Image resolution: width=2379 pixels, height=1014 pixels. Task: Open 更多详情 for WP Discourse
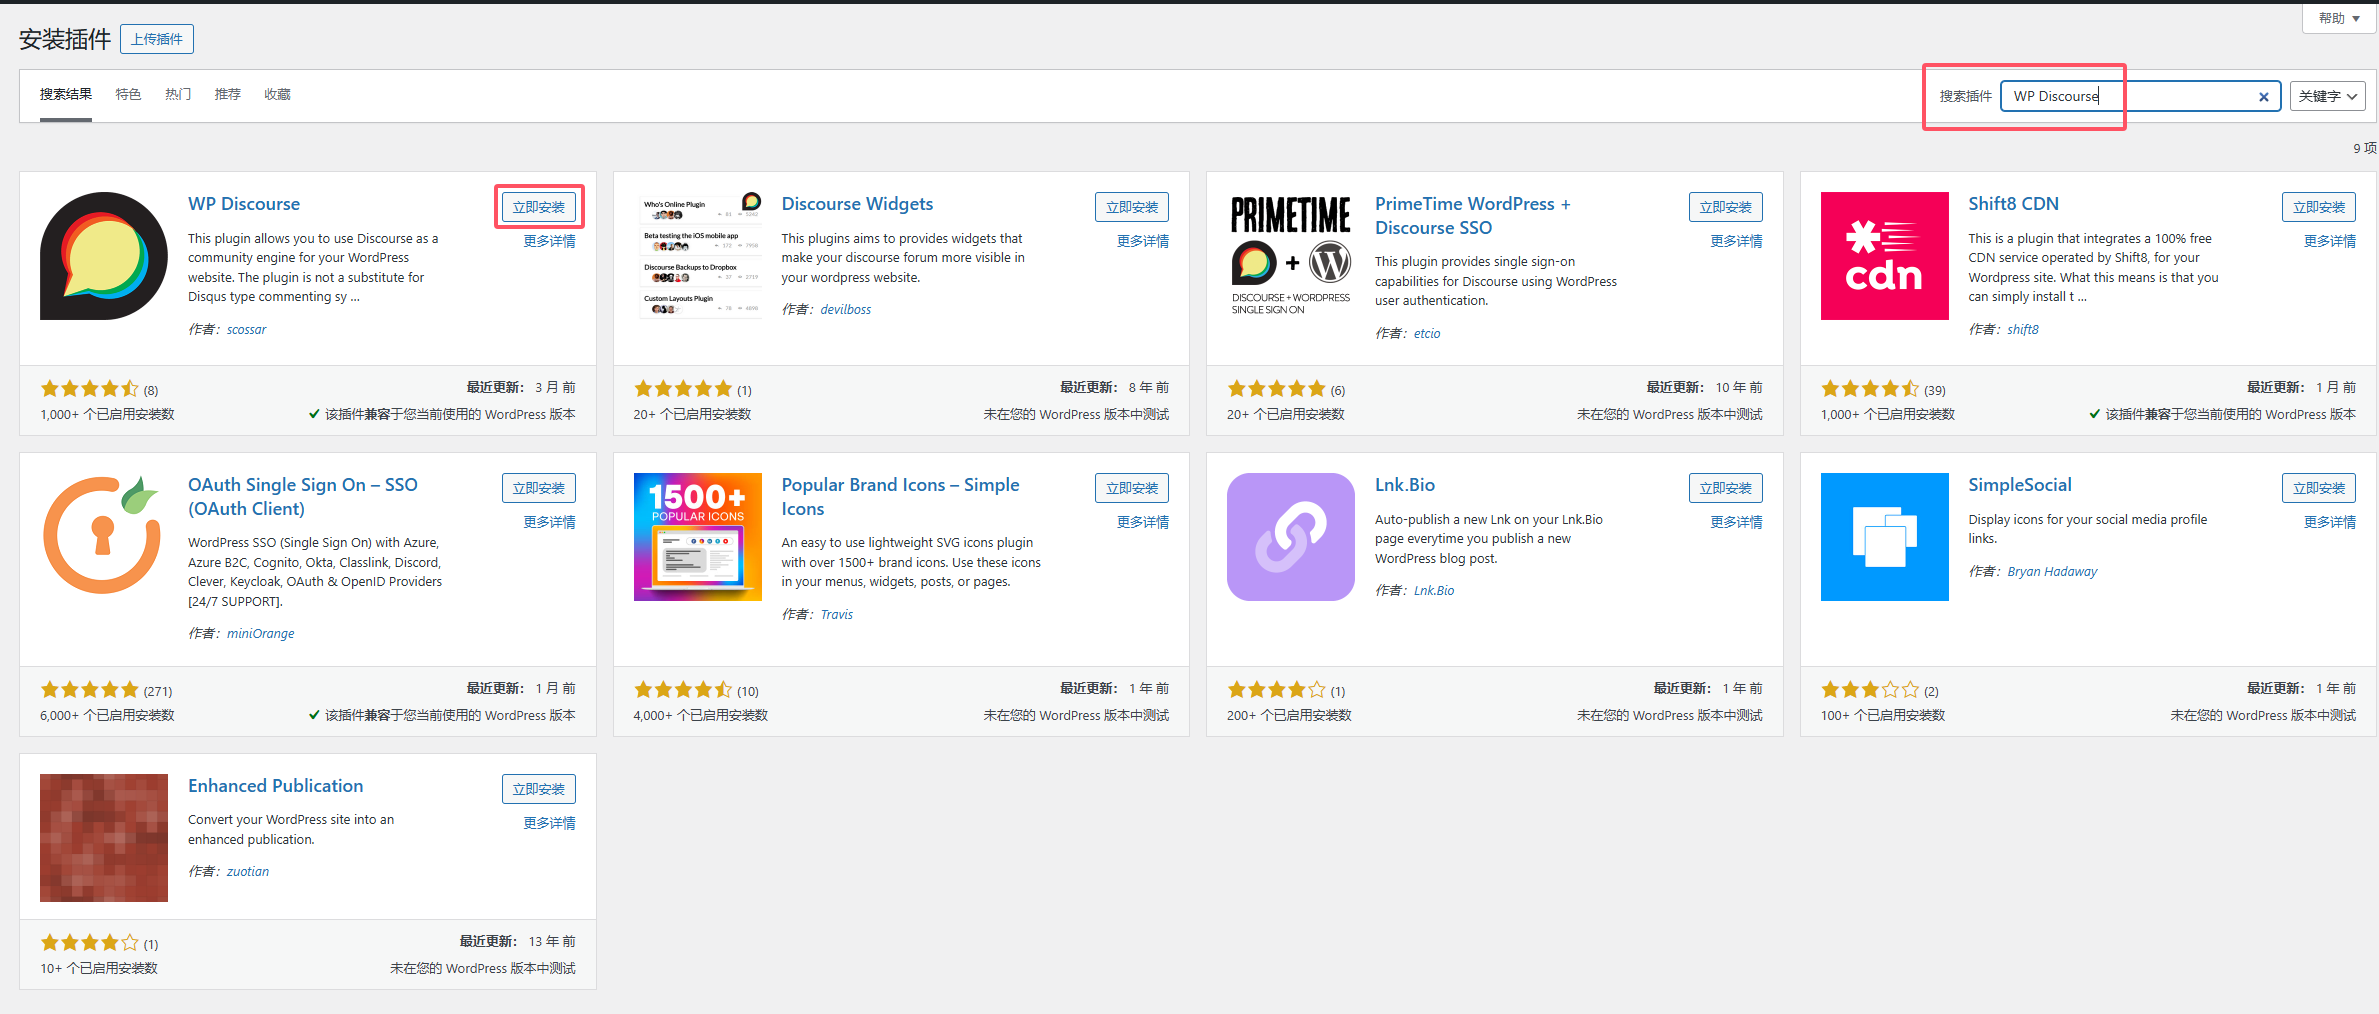(550, 241)
